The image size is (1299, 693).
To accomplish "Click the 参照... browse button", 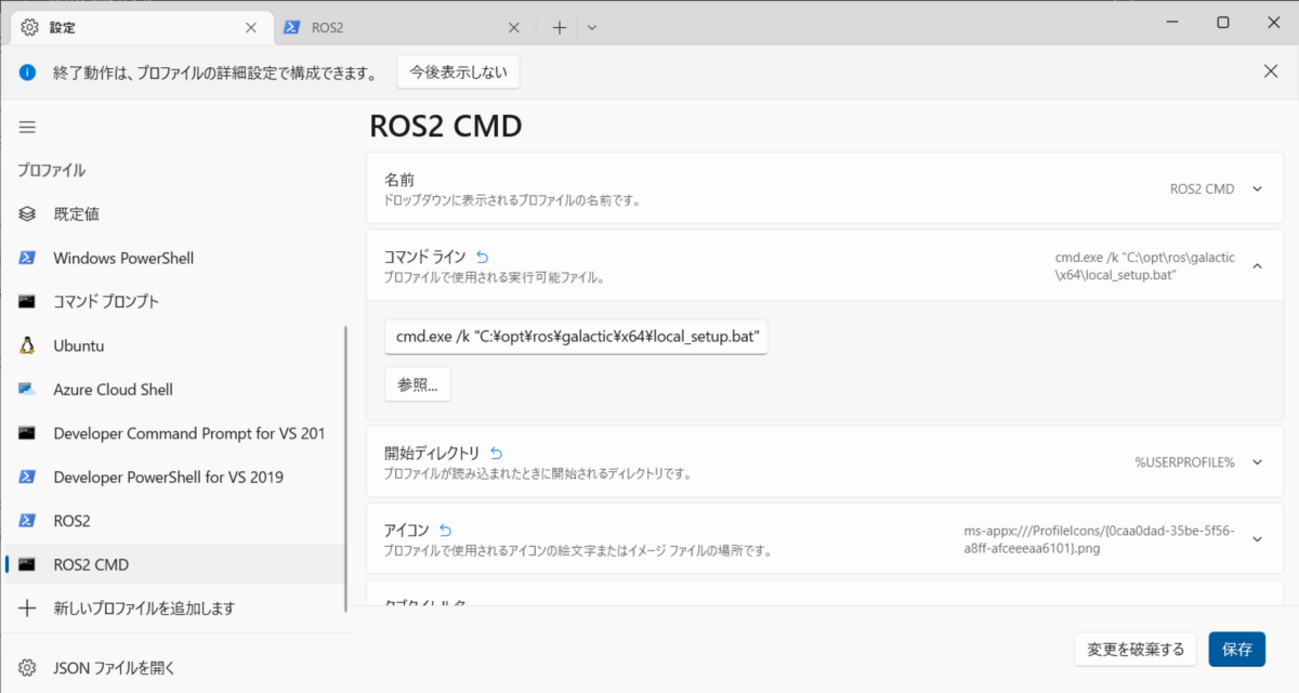I will tap(417, 385).
